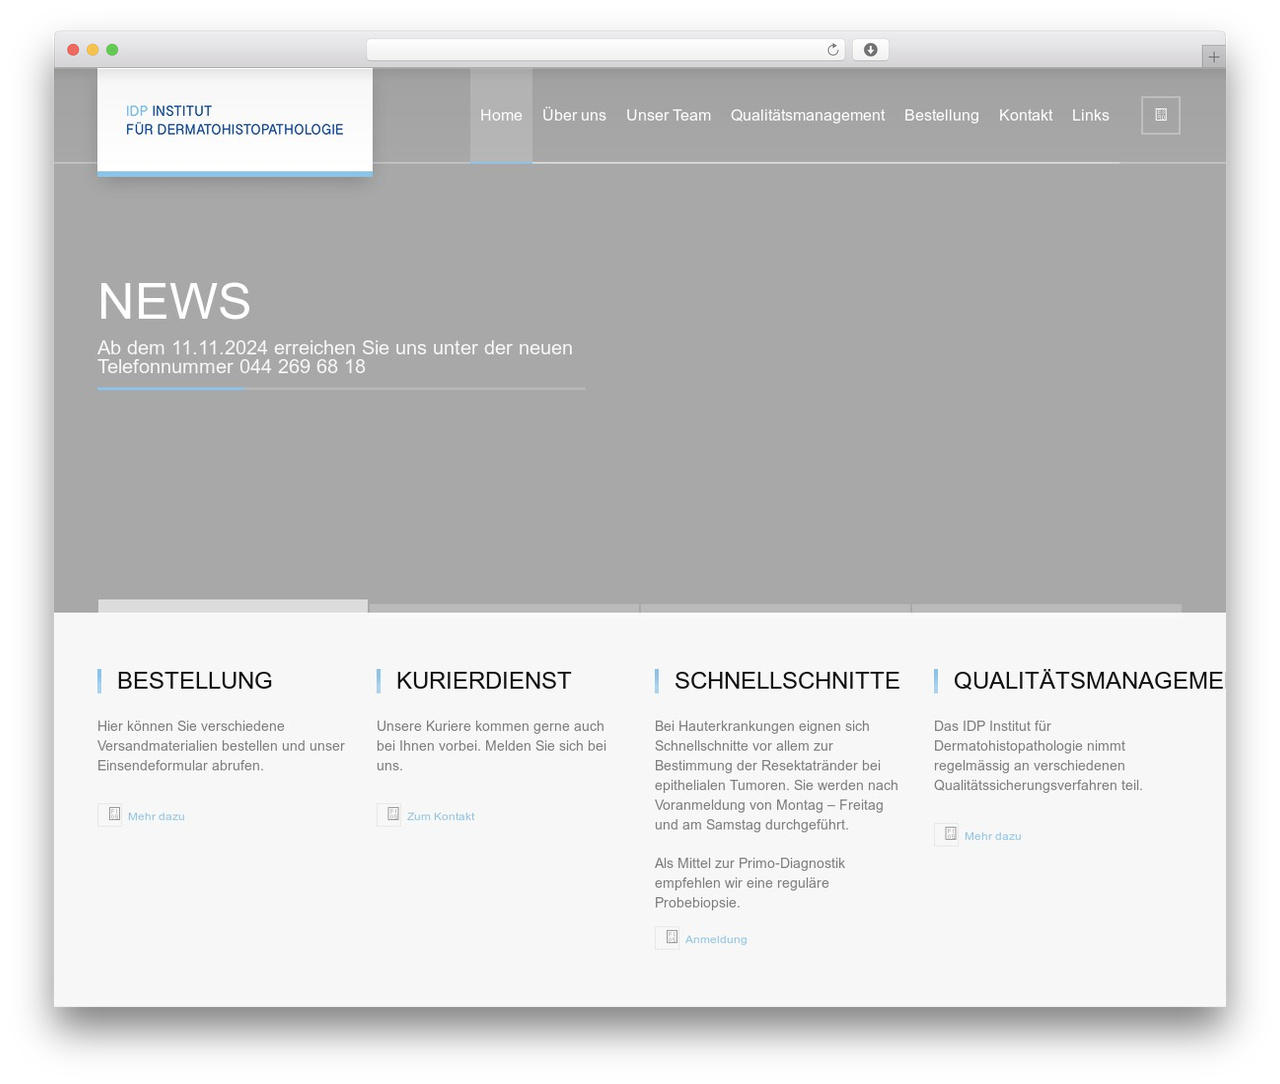Click the icon beside Qualitätsmanagement's Mehr dazu

[946, 835]
